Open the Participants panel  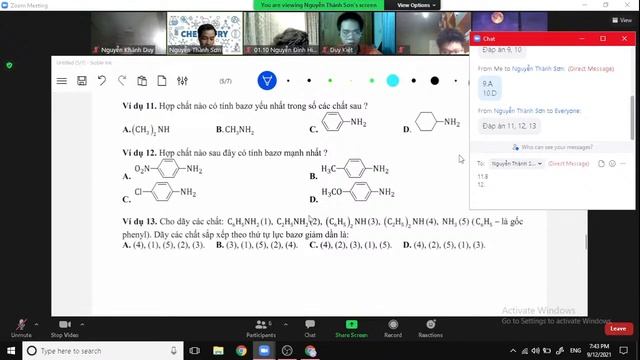(x=261, y=329)
